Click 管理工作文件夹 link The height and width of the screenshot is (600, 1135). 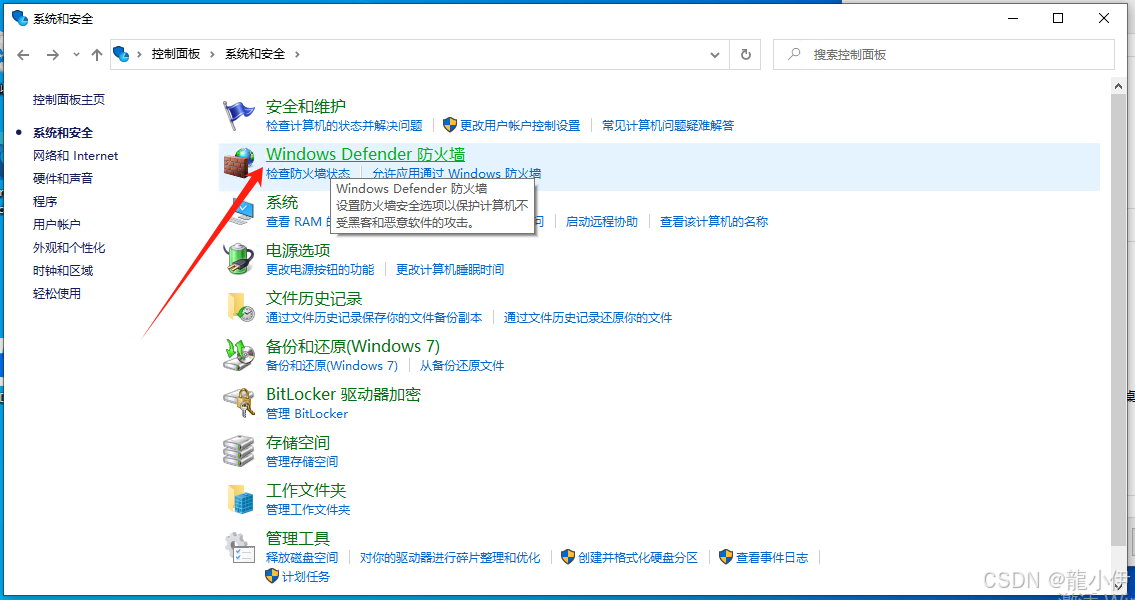pos(308,510)
